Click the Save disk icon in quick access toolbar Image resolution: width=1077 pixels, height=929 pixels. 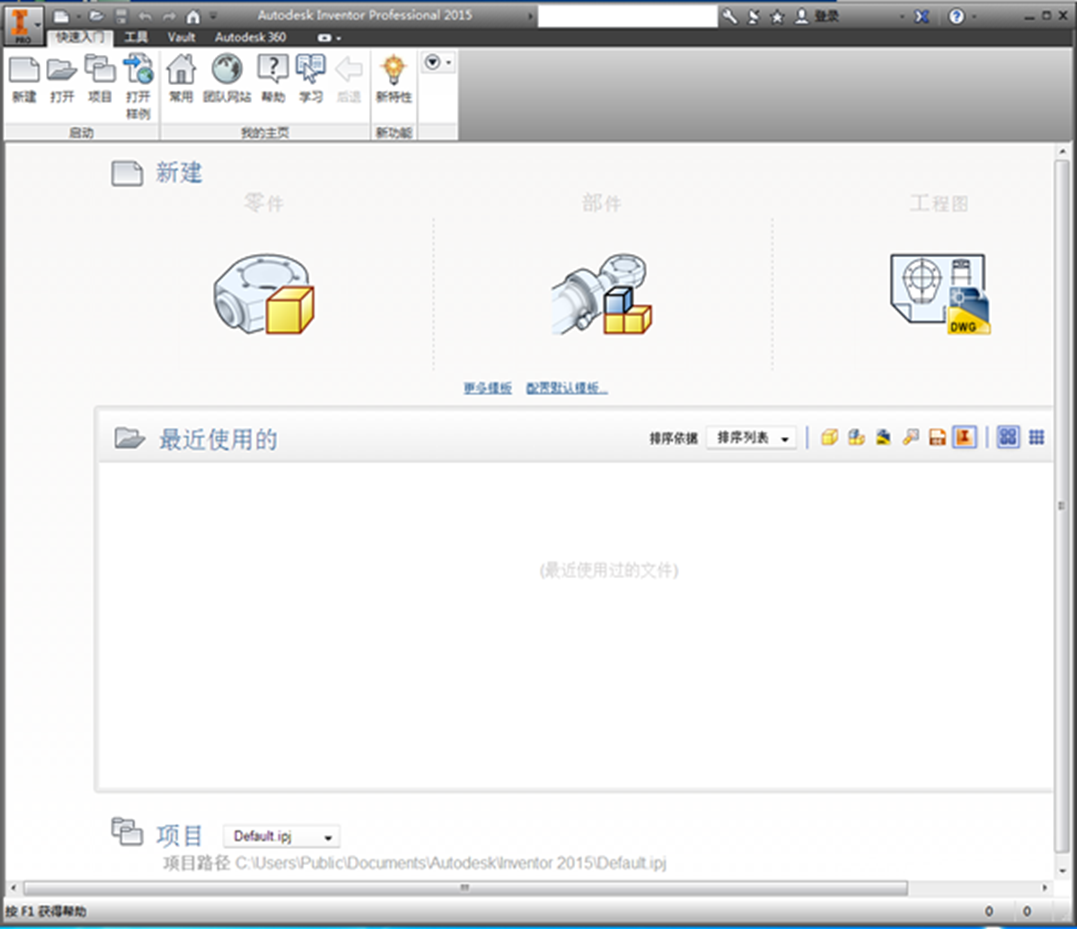(121, 16)
